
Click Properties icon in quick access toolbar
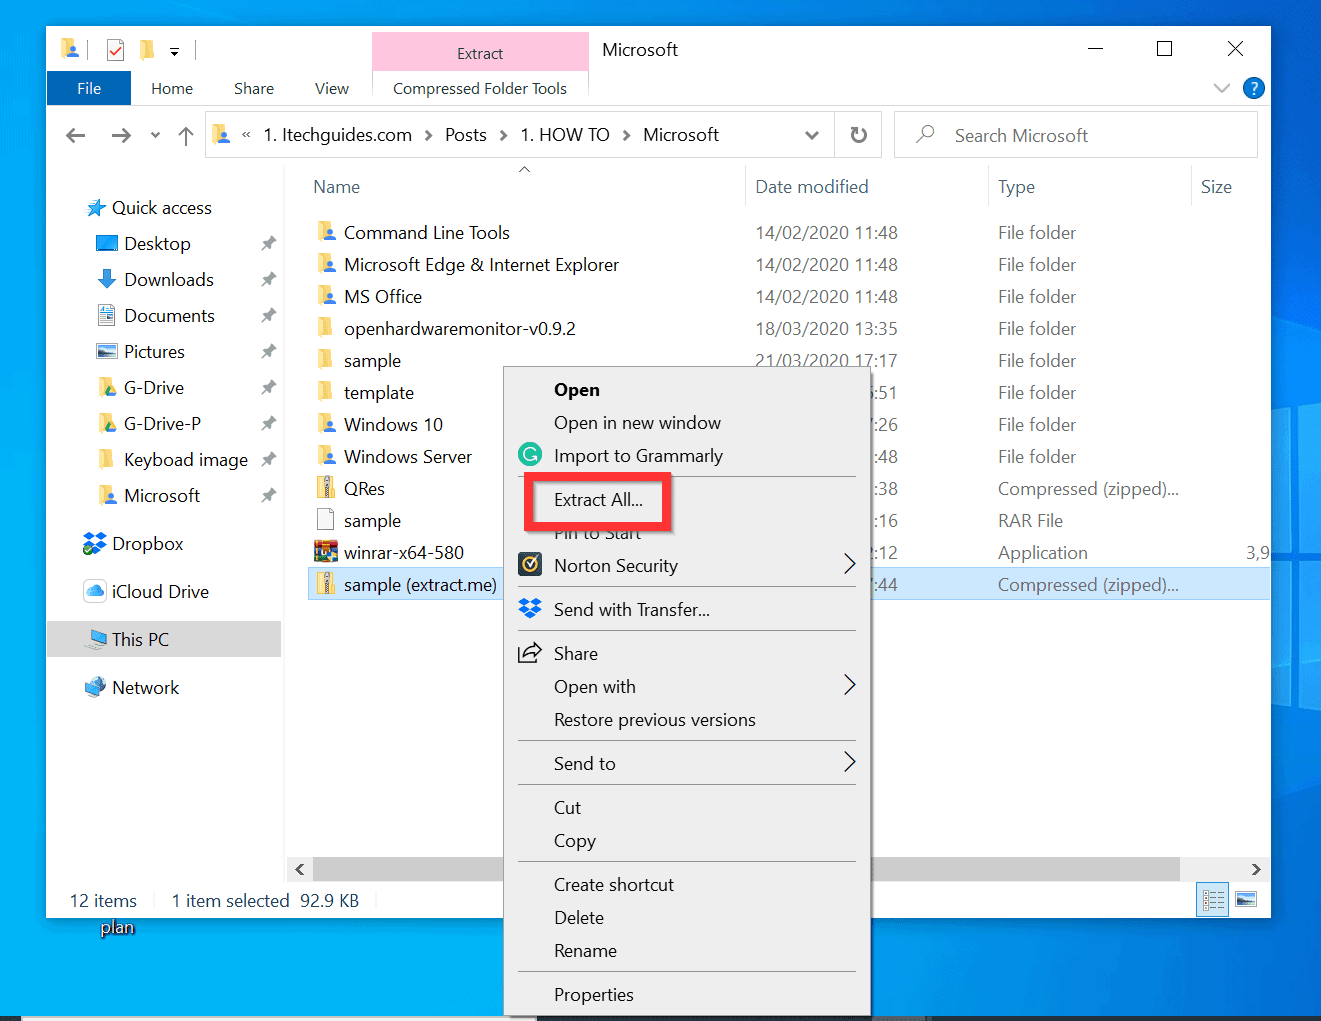coord(116,49)
